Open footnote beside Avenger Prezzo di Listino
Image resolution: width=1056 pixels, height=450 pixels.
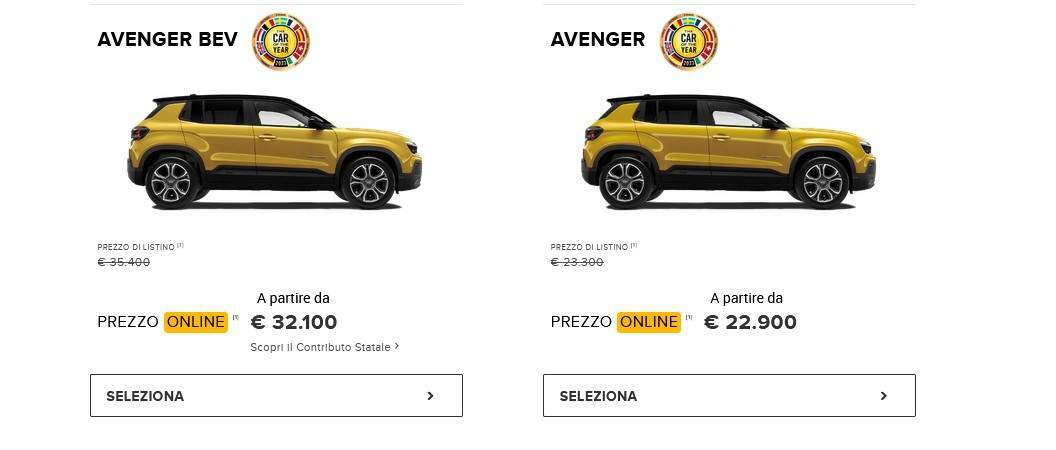(x=634, y=245)
